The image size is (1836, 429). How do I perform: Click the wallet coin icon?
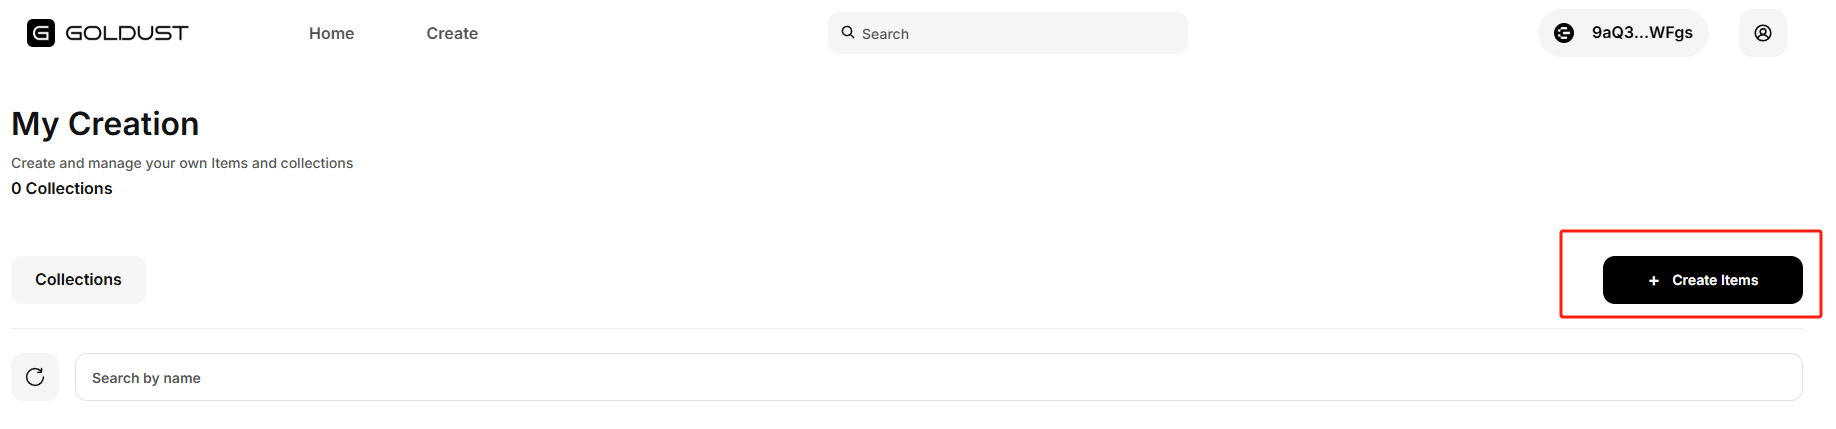1564,33
